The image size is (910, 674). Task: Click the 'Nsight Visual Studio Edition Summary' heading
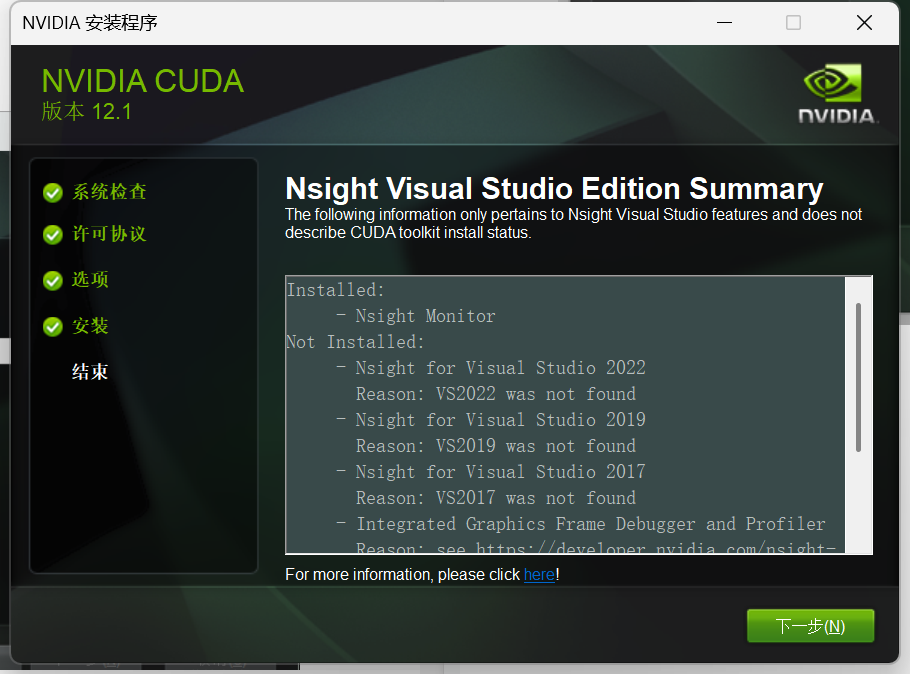554,189
